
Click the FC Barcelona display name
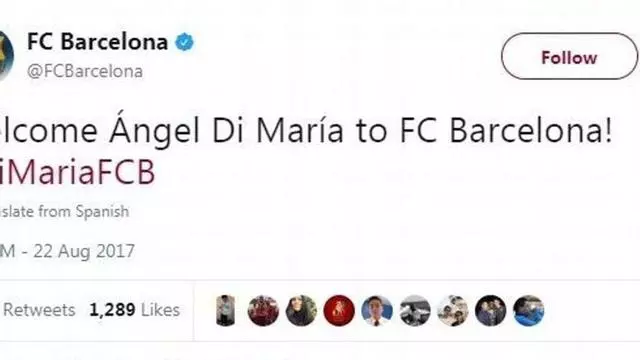tap(98, 42)
